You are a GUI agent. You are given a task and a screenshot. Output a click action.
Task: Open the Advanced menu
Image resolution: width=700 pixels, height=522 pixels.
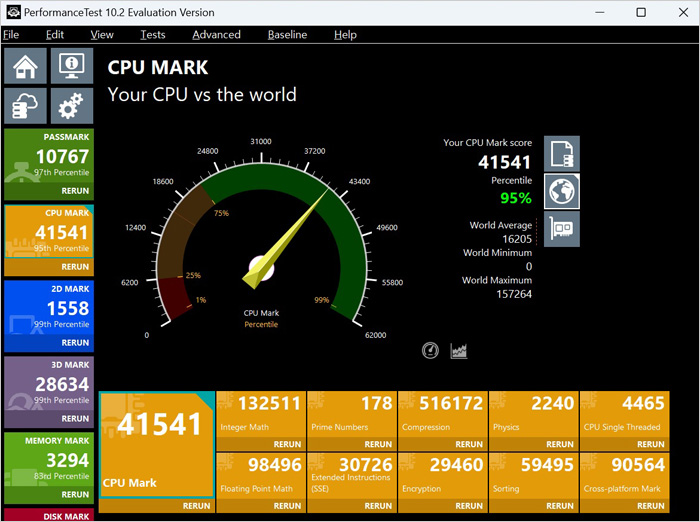[216, 35]
